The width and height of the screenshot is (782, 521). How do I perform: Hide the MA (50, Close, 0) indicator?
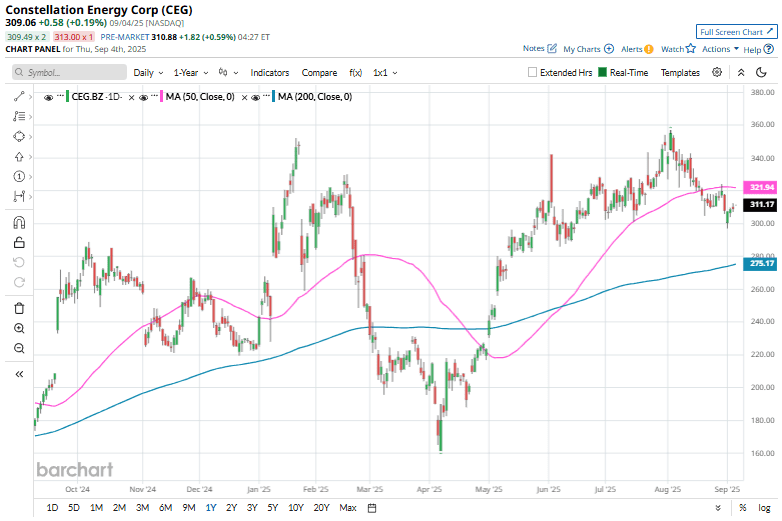click(144, 97)
